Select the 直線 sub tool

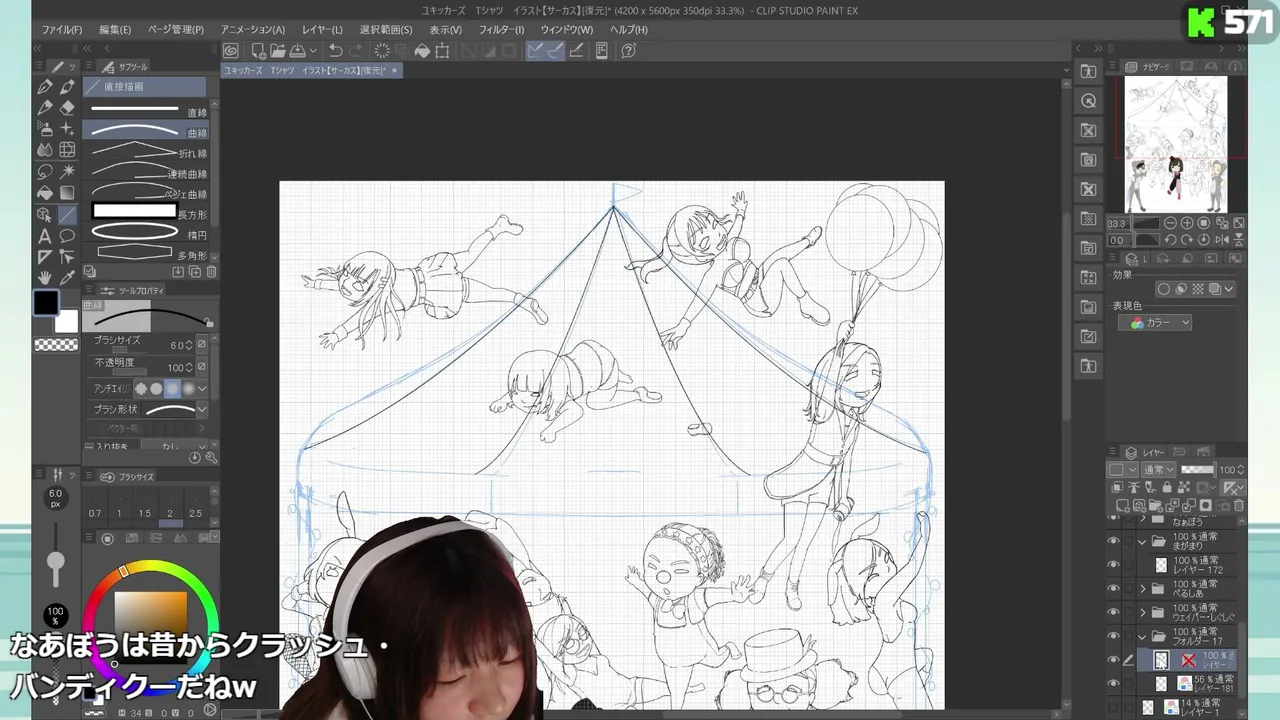point(147,110)
